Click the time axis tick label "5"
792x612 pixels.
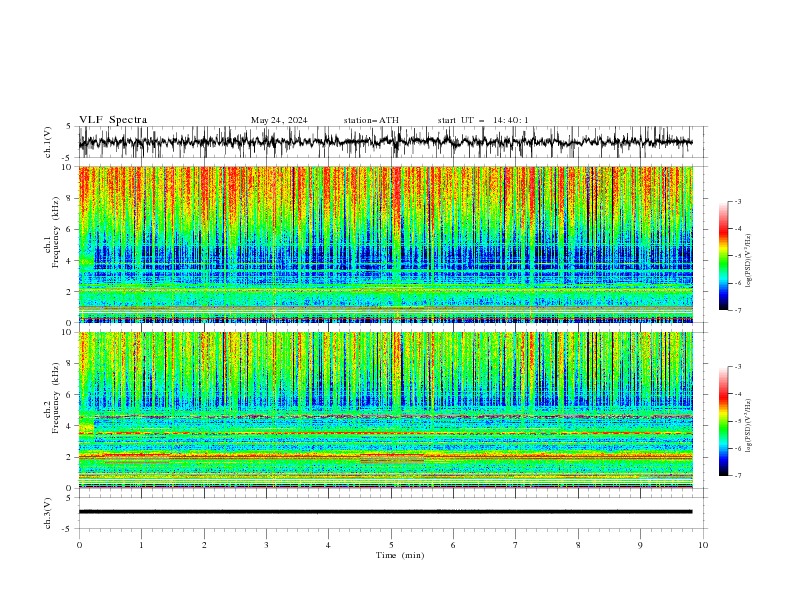point(391,545)
